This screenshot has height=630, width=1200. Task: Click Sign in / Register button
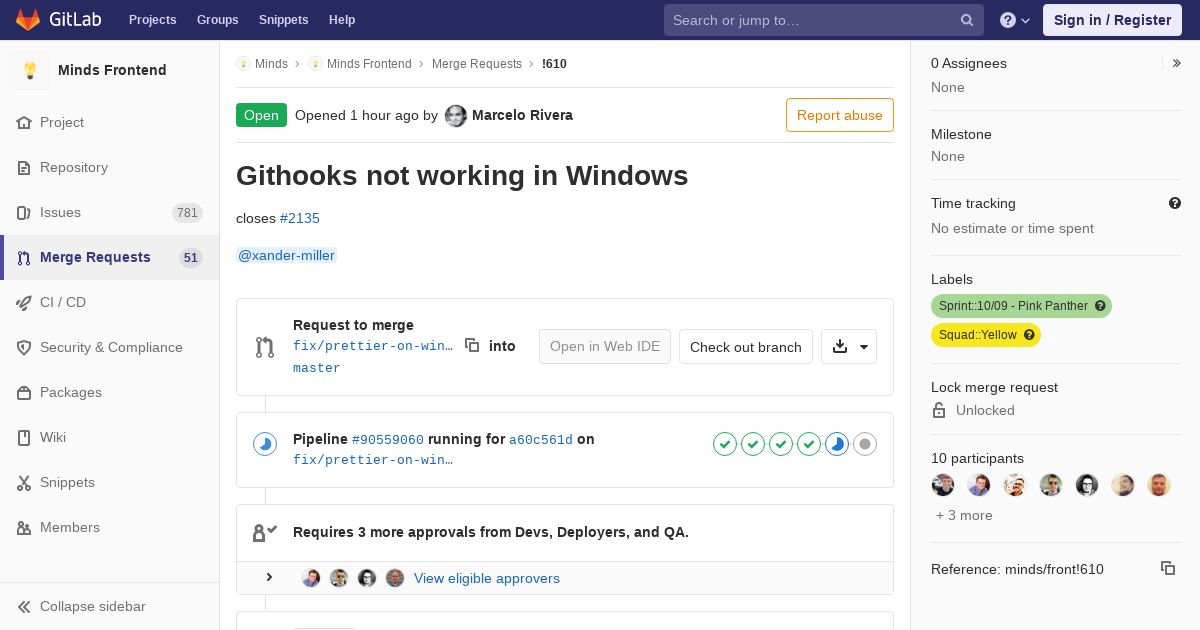click(x=1112, y=20)
